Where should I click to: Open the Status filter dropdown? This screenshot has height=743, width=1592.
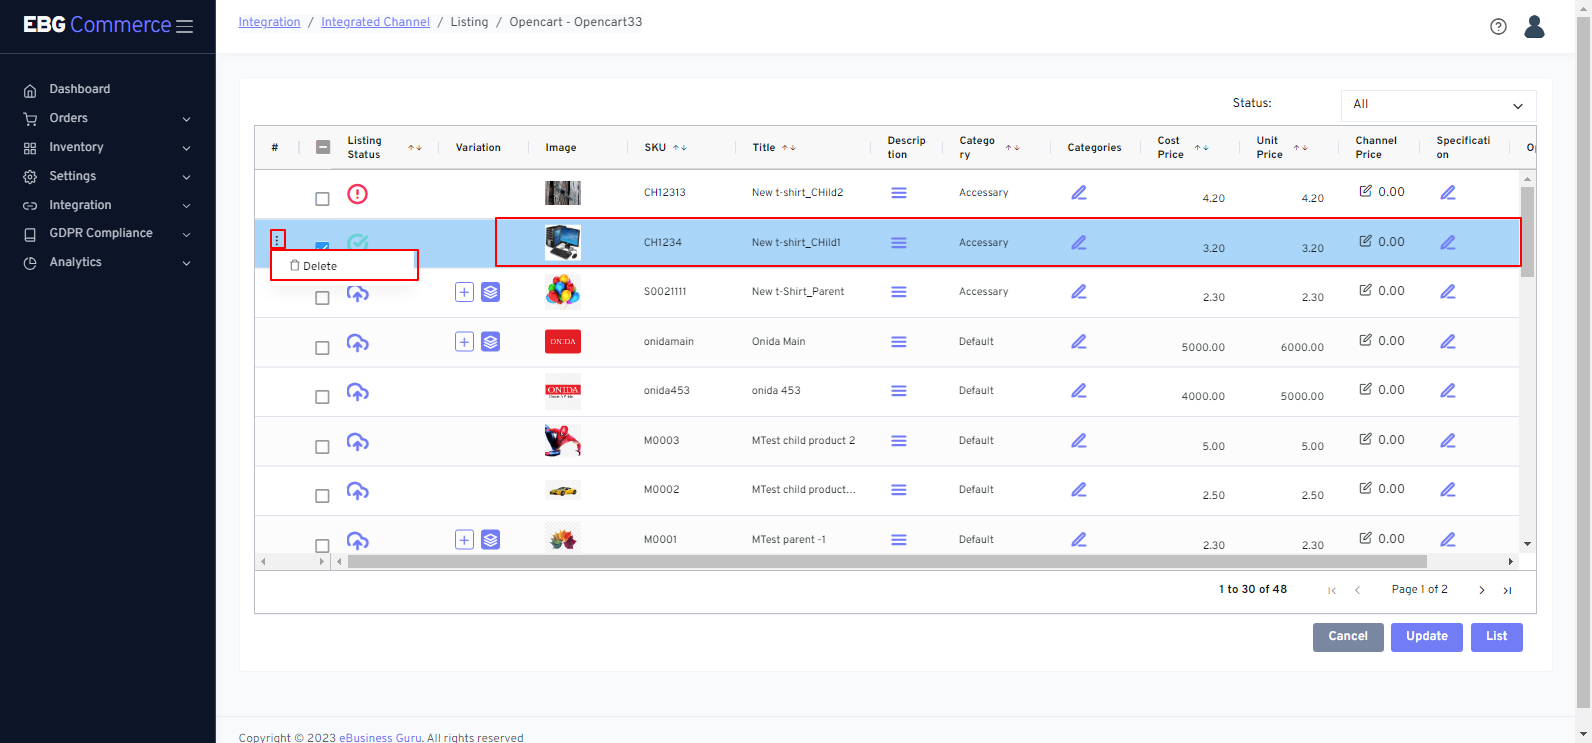pyautogui.click(x=1437, y=105)
